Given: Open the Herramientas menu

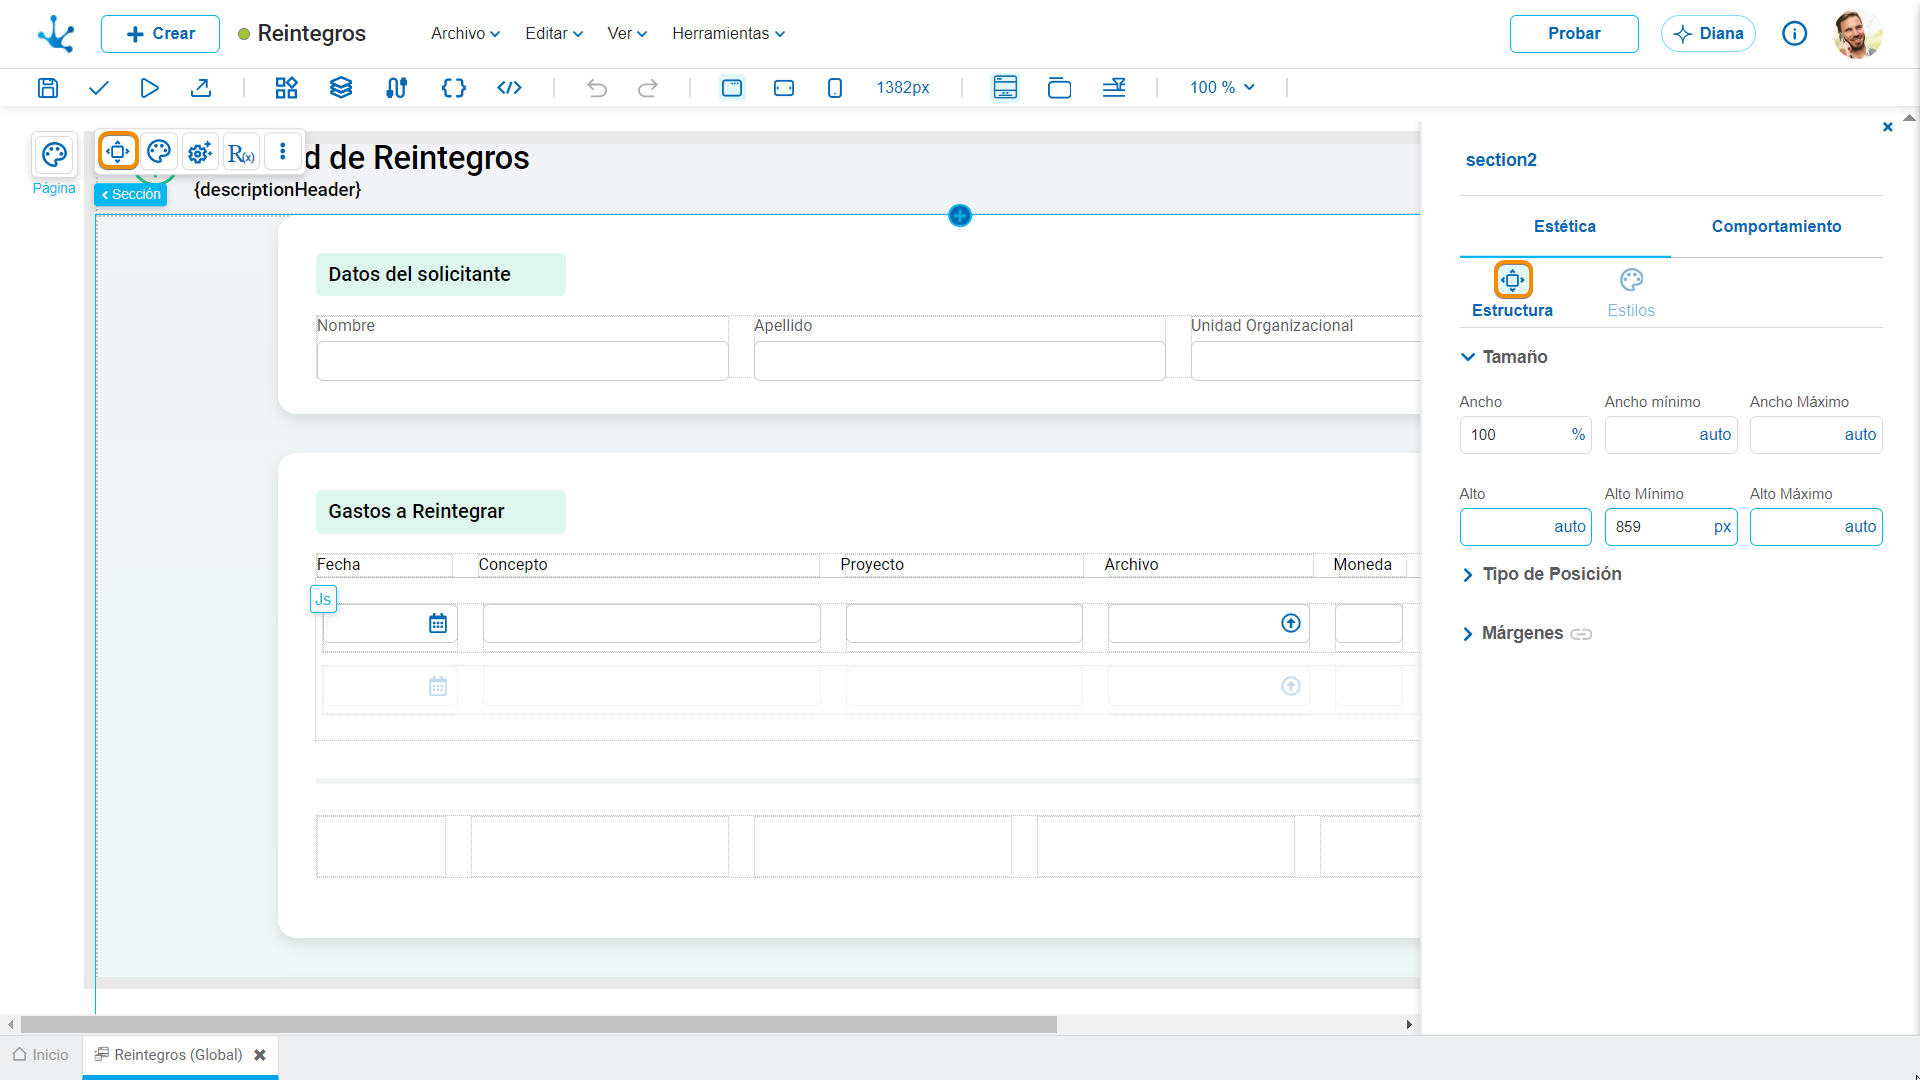Looking at the screenshot, I should tap(728, 33).
